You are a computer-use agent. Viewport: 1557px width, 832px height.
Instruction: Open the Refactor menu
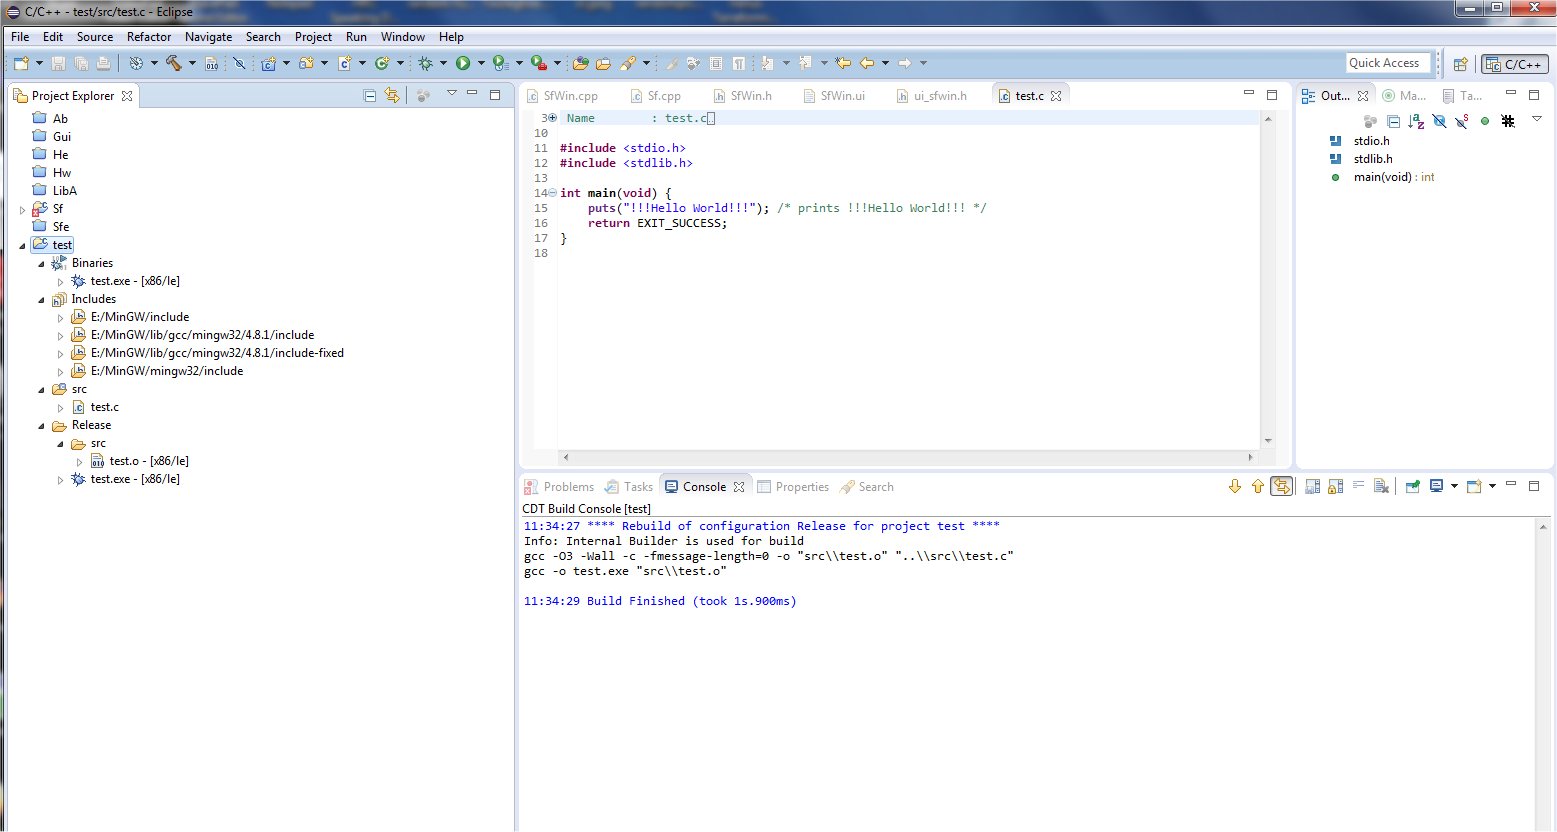pyautogui.click(x=148, y=37)
